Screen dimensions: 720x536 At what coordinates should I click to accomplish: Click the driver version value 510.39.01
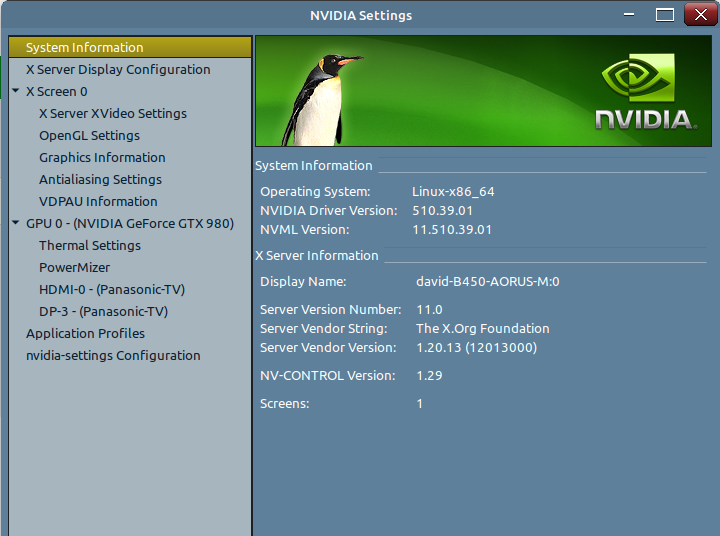[x=442, y=210]
